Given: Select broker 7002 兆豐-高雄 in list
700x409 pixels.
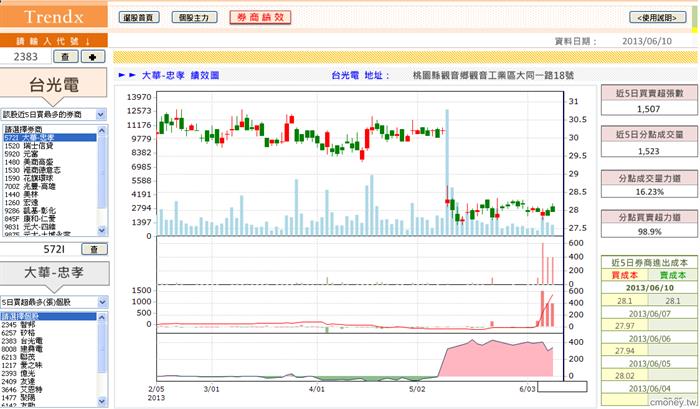Looking at the screenshot, I should click(x=50, y=186).
